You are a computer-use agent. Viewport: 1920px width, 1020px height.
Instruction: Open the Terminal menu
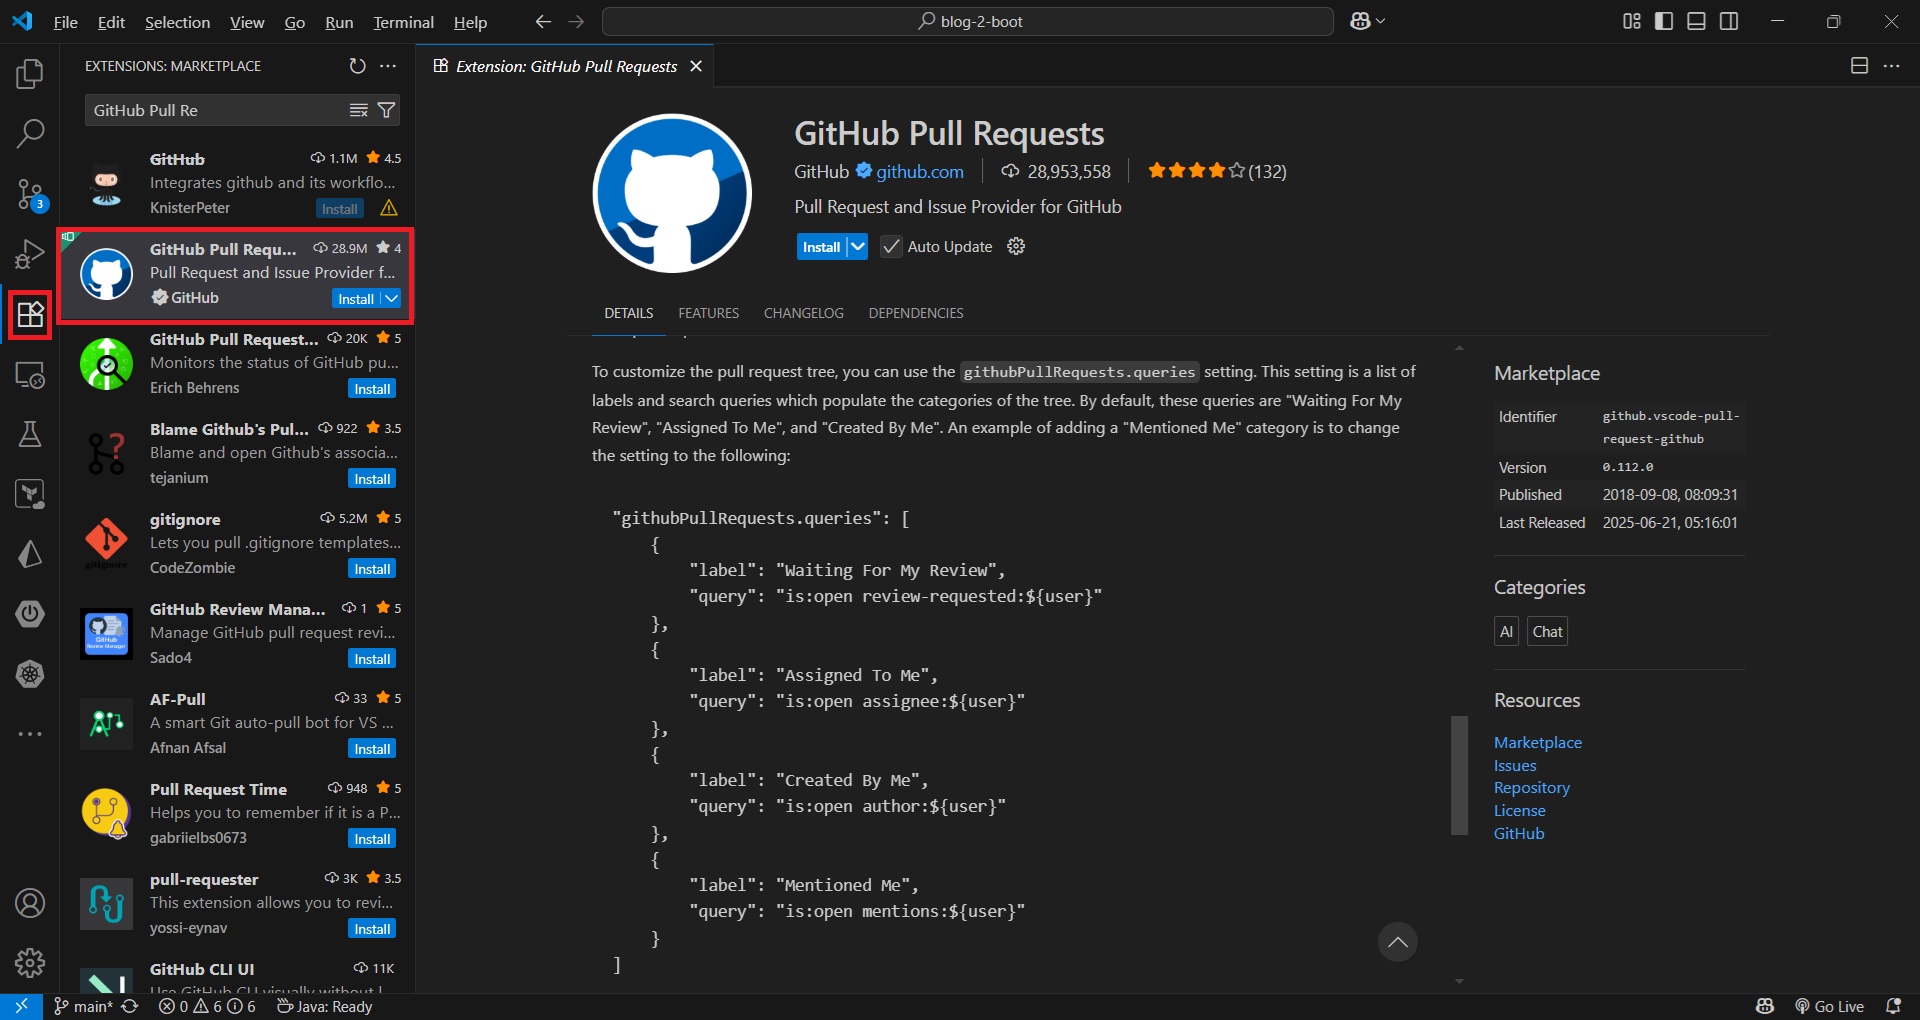pos(403,22)
